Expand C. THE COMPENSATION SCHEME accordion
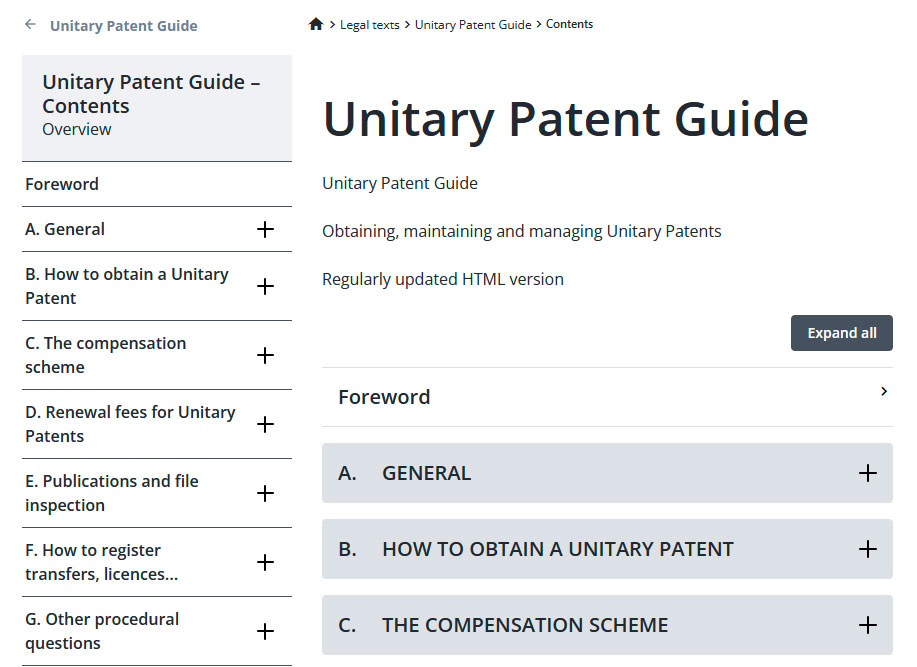This screenshot has height=667, width=917. point(868,625)
